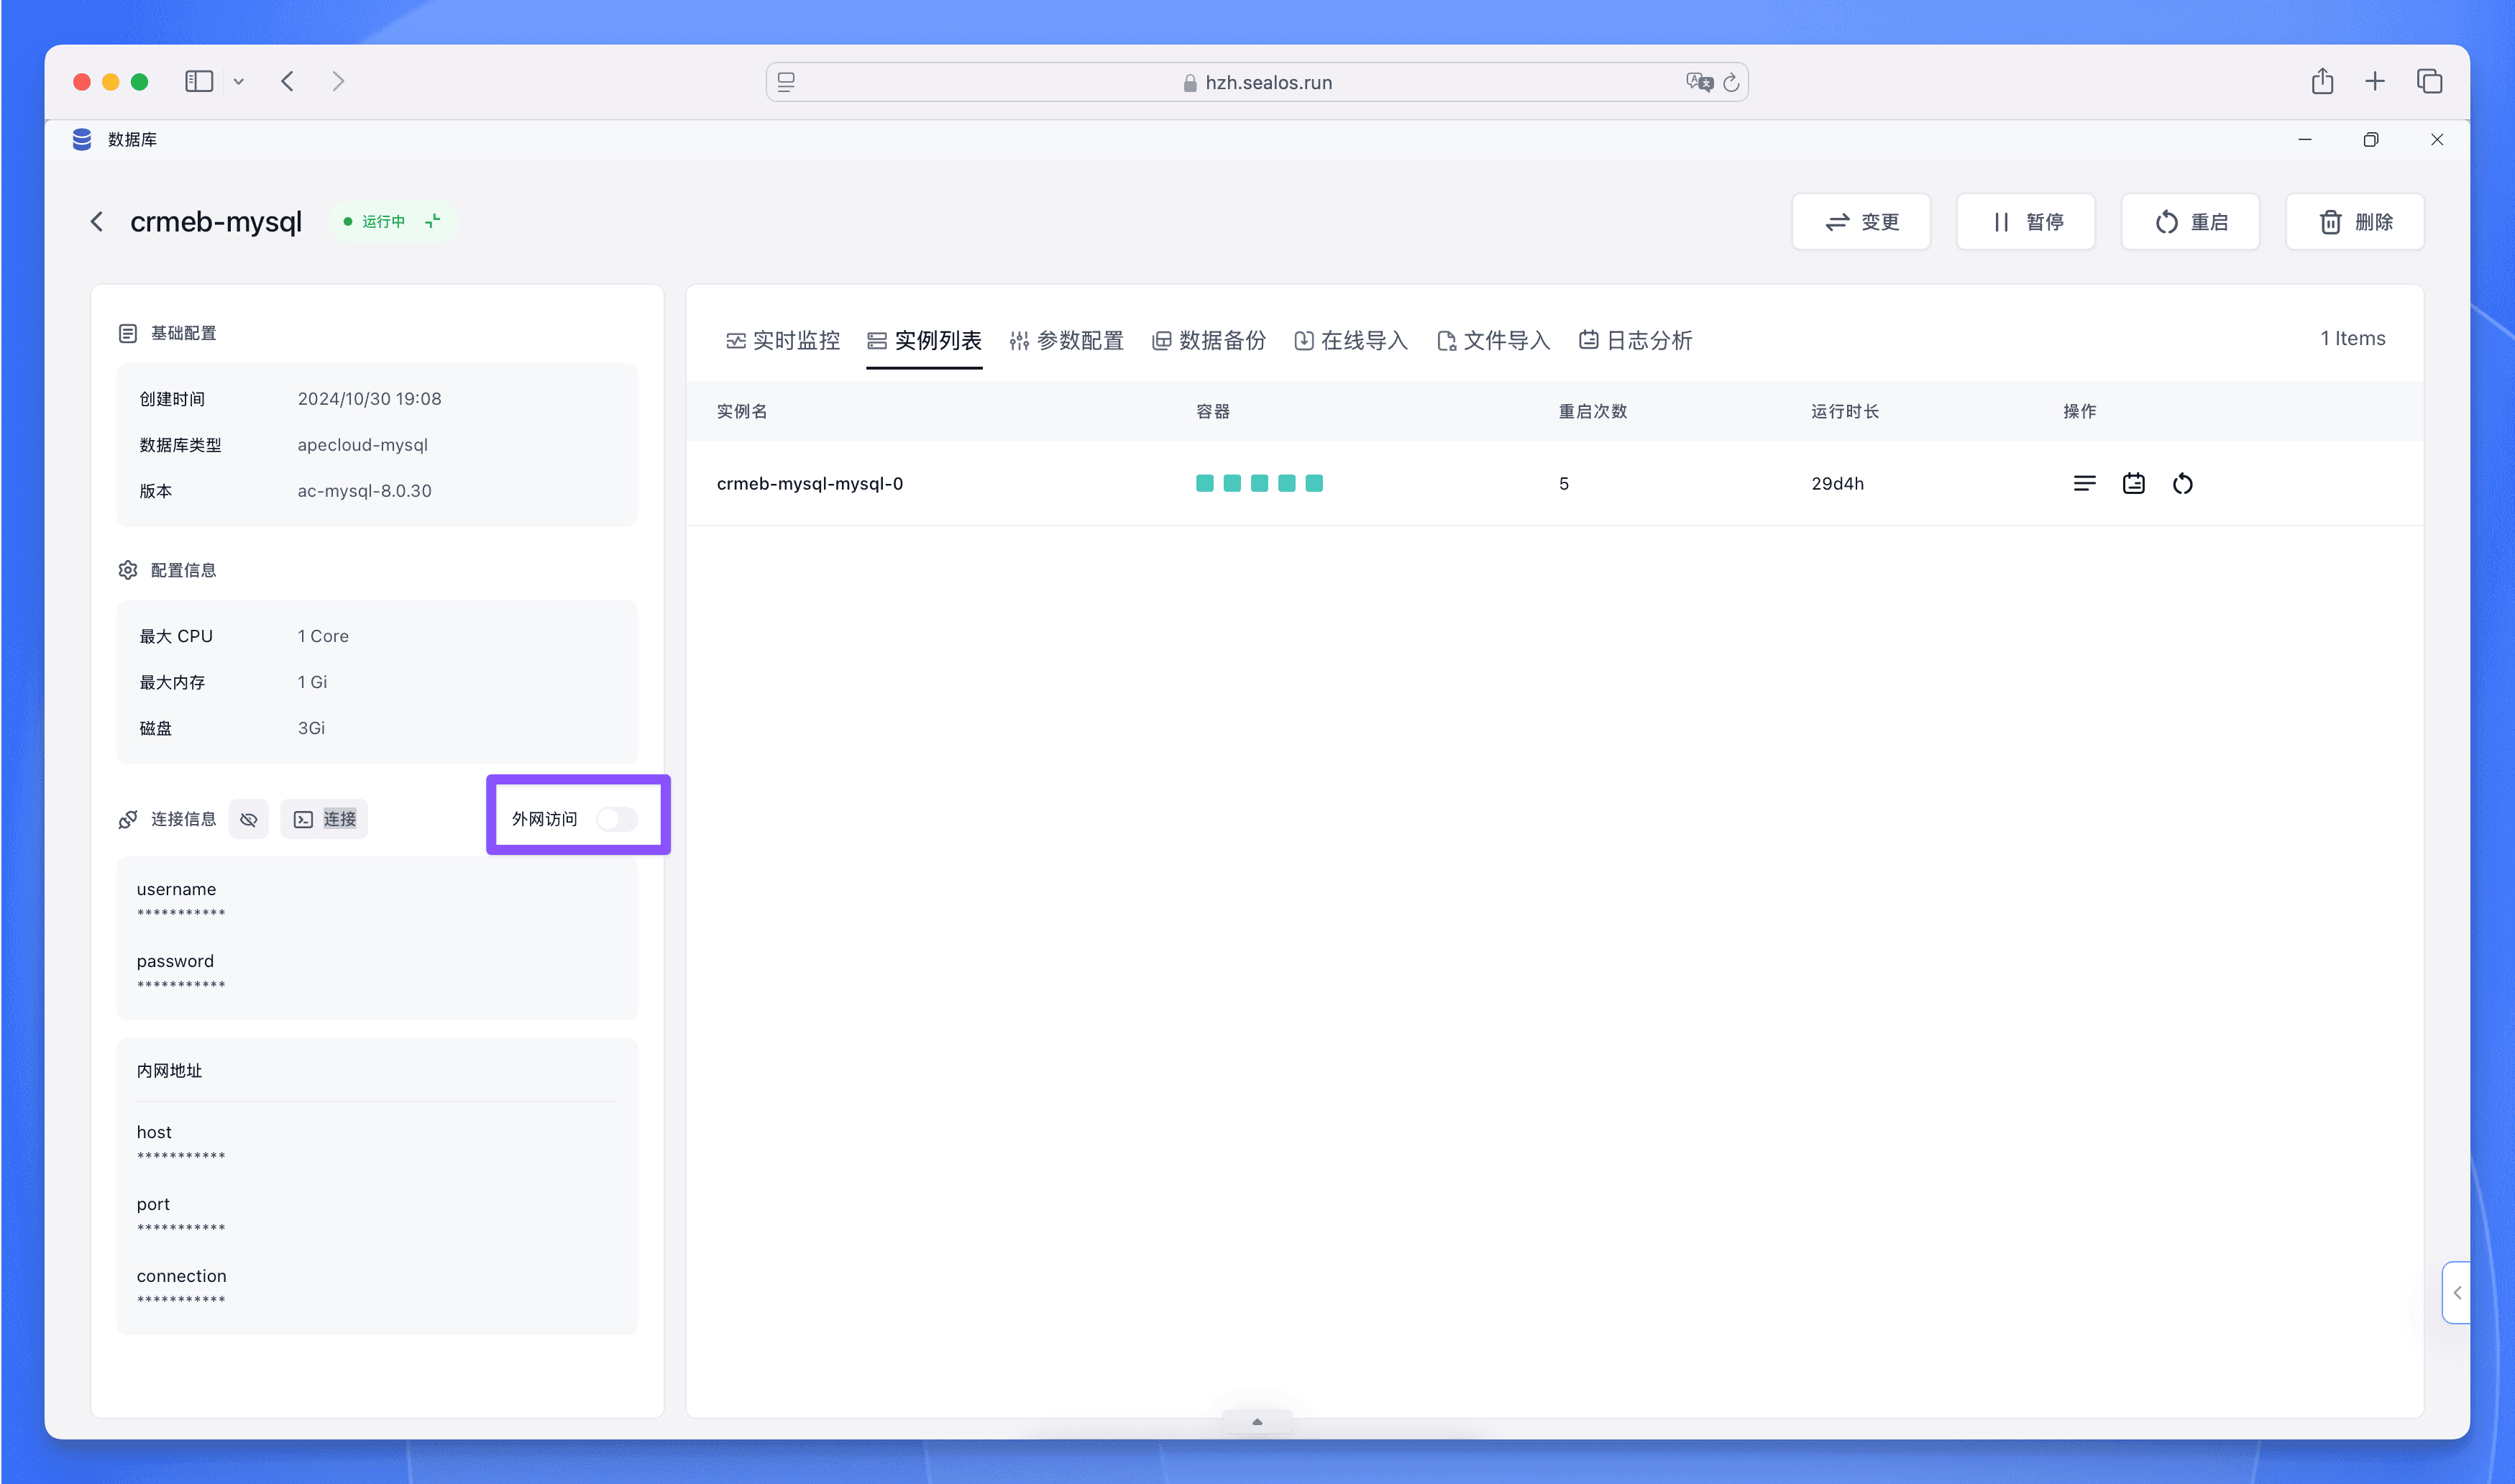Open the 数据备份 tab
2515x1484 pixels.
pos(1209,340)
